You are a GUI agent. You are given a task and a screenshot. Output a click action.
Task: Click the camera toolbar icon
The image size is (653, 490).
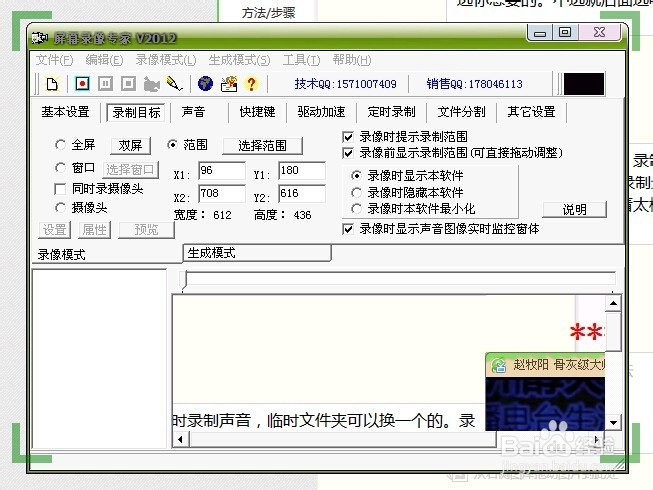152,84
